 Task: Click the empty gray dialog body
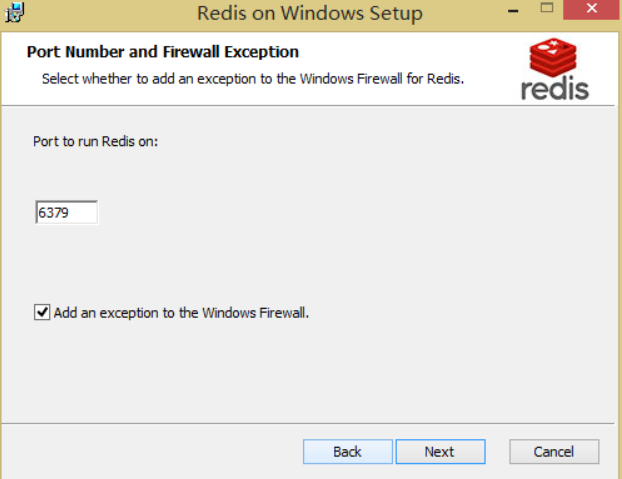coord(357,238)
